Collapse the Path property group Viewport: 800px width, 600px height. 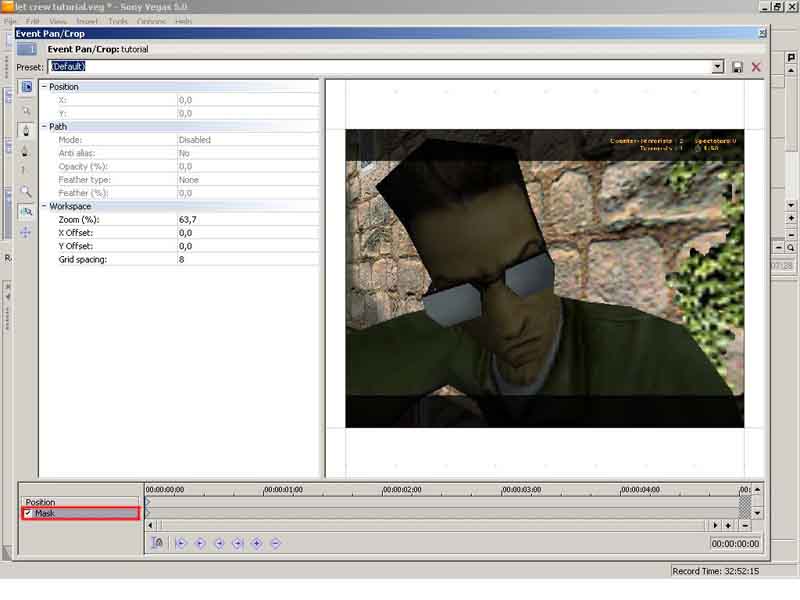click(x=44, y=126)
